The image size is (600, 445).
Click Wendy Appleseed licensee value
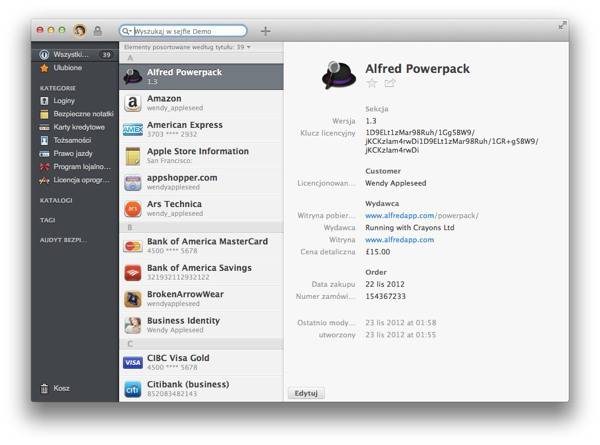coord(396,183)
